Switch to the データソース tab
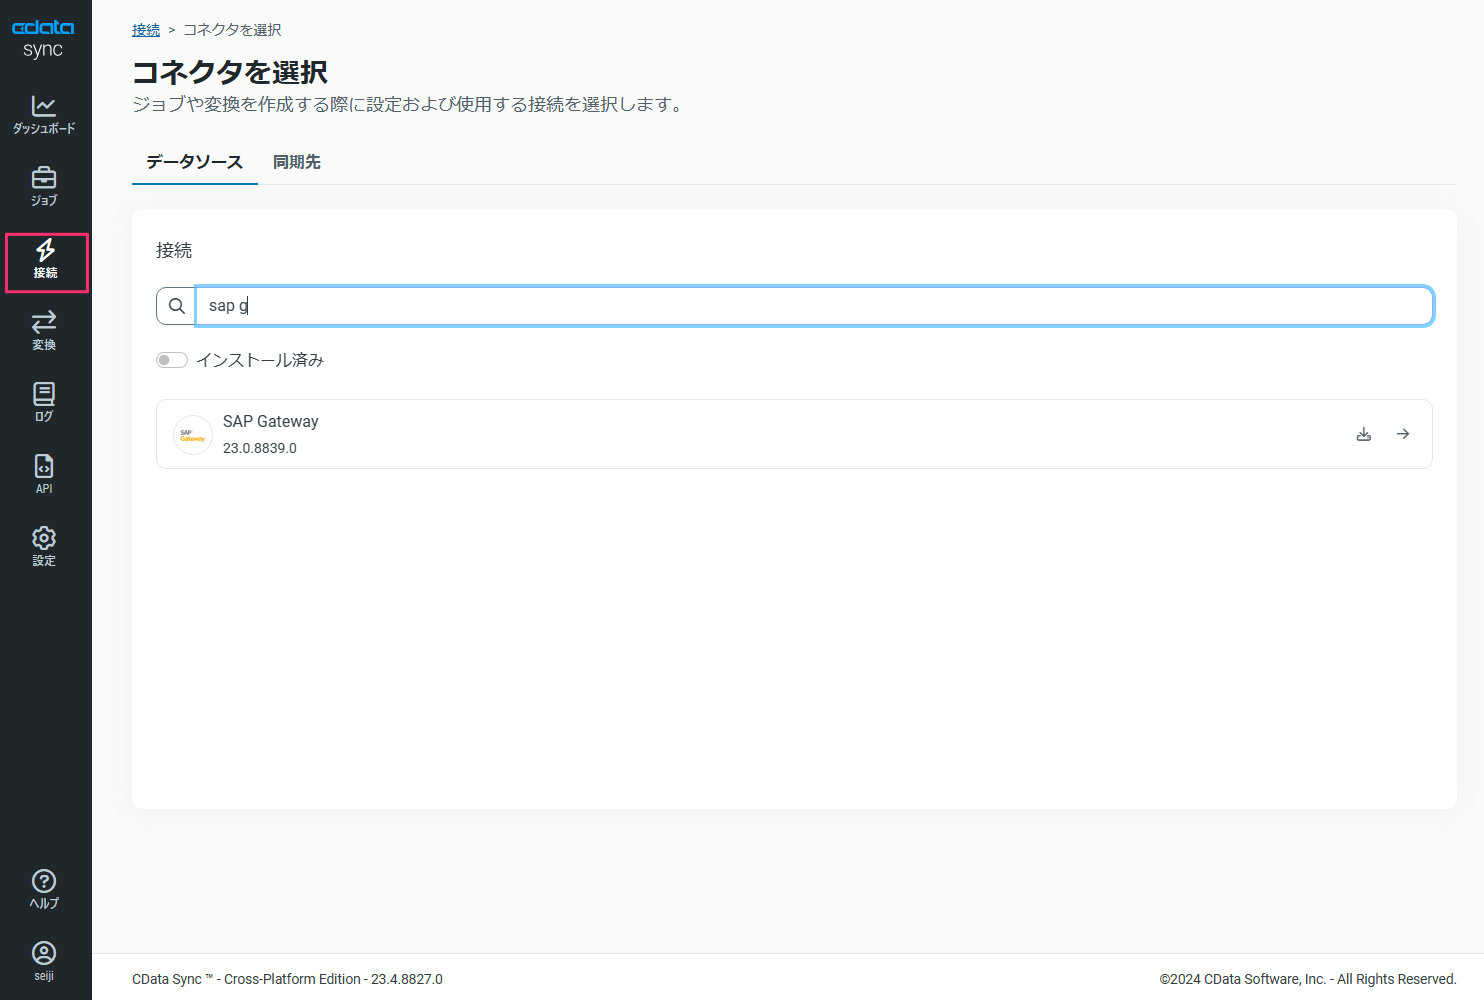 click(194, 162)
